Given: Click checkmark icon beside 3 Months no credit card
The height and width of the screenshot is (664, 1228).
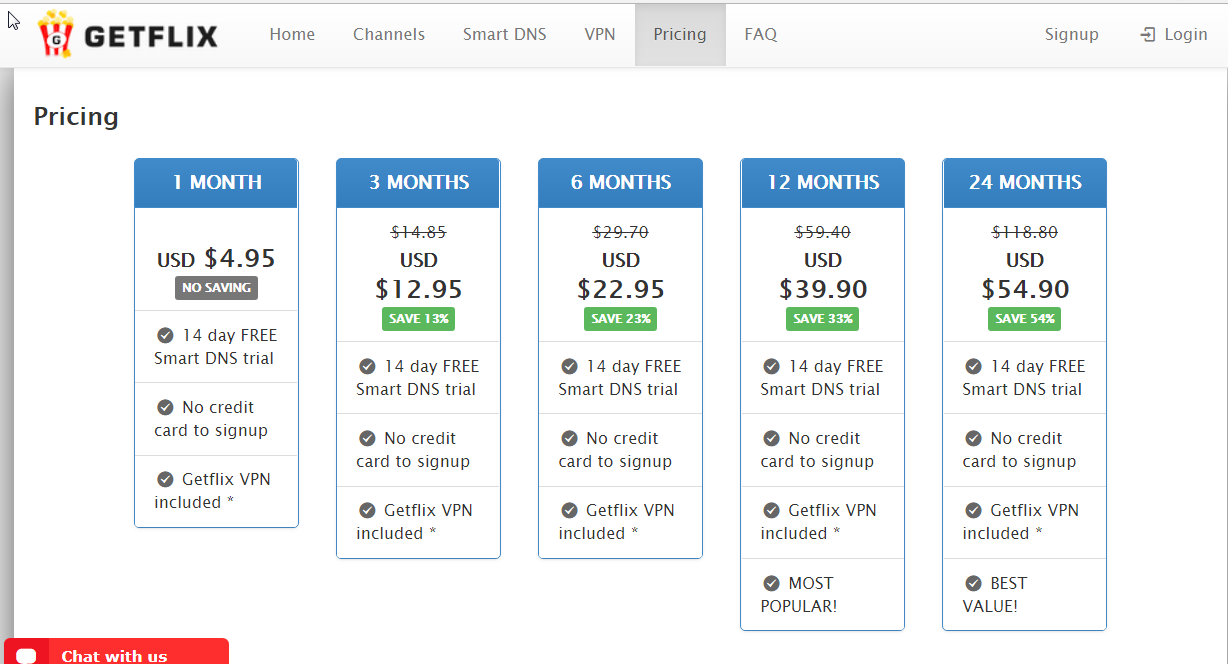Looking at the screenshot, I should point(367,438).
